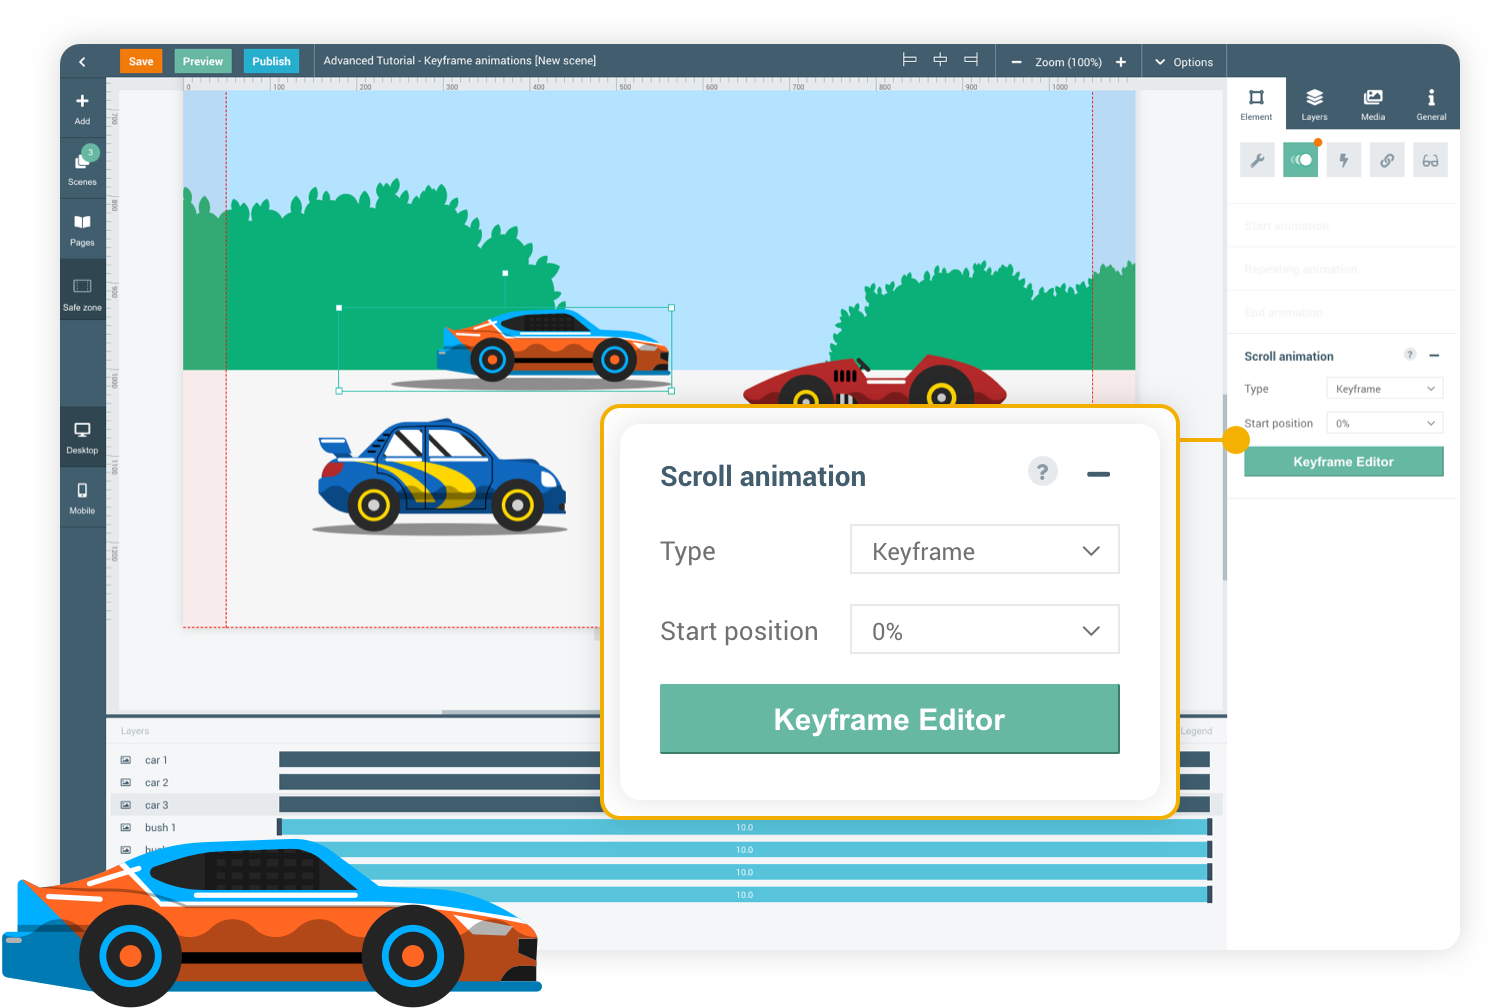Switch to the Layers tab
1504x1008 pixels.
coord(1314,103)
